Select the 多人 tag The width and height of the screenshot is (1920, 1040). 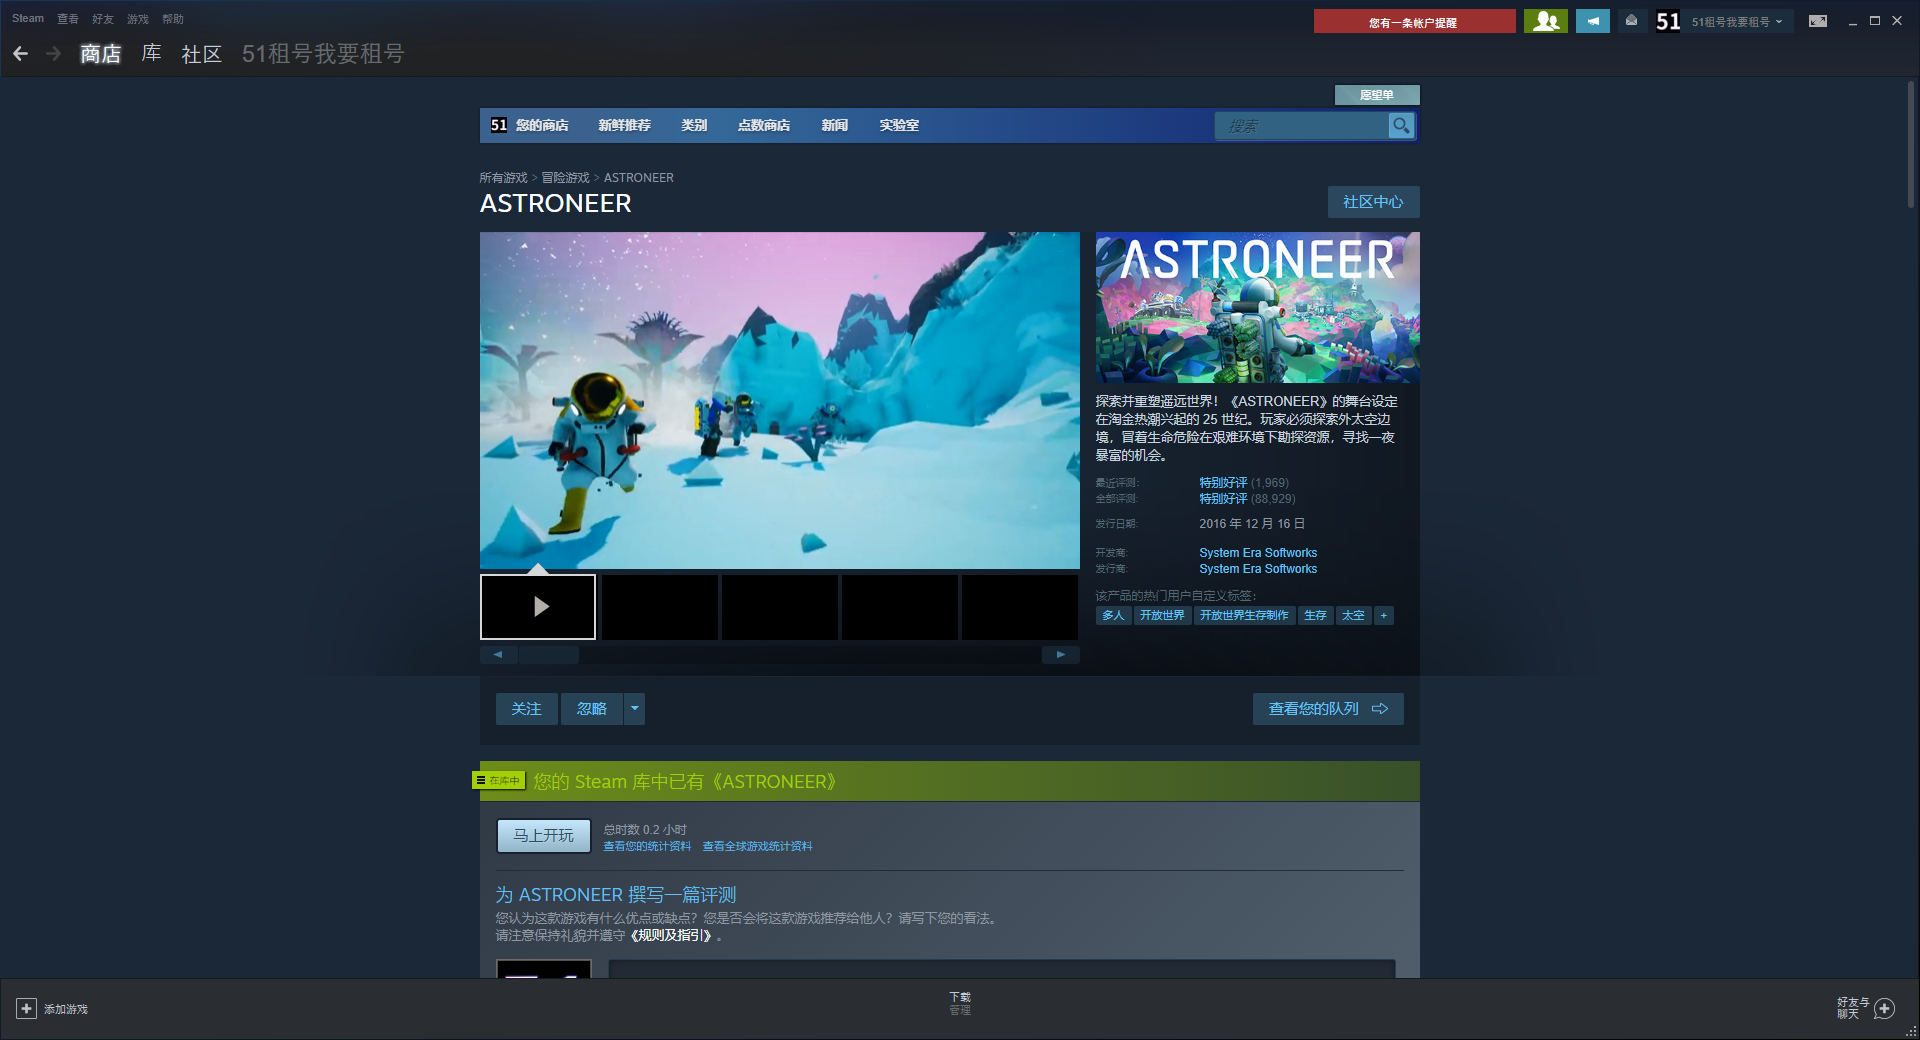1113,616
